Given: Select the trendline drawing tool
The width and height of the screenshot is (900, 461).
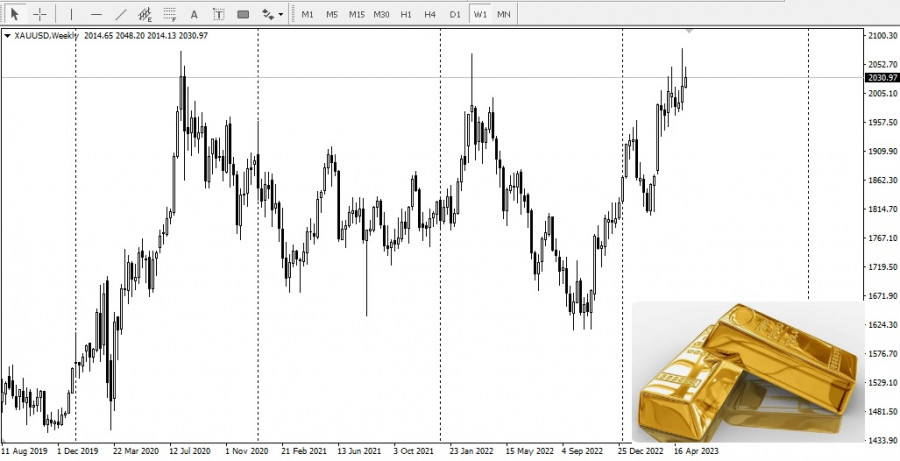Looking at the screenshot, I should (x=121, y=14).
